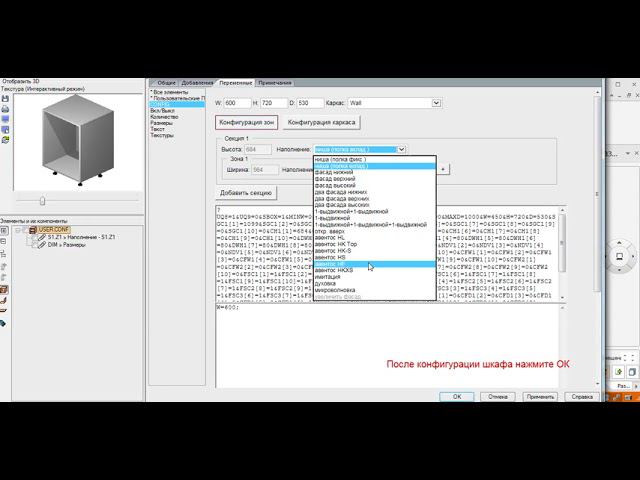
Task: Click the cabinet icon next to USER CONF
Action: [x=33, y=230]
